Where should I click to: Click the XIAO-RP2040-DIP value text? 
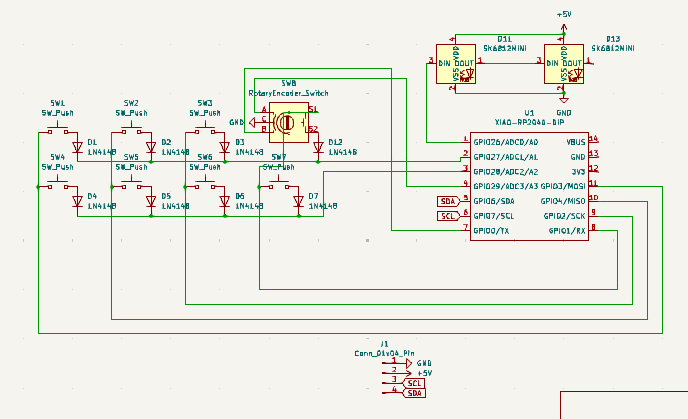coord(528,120)
